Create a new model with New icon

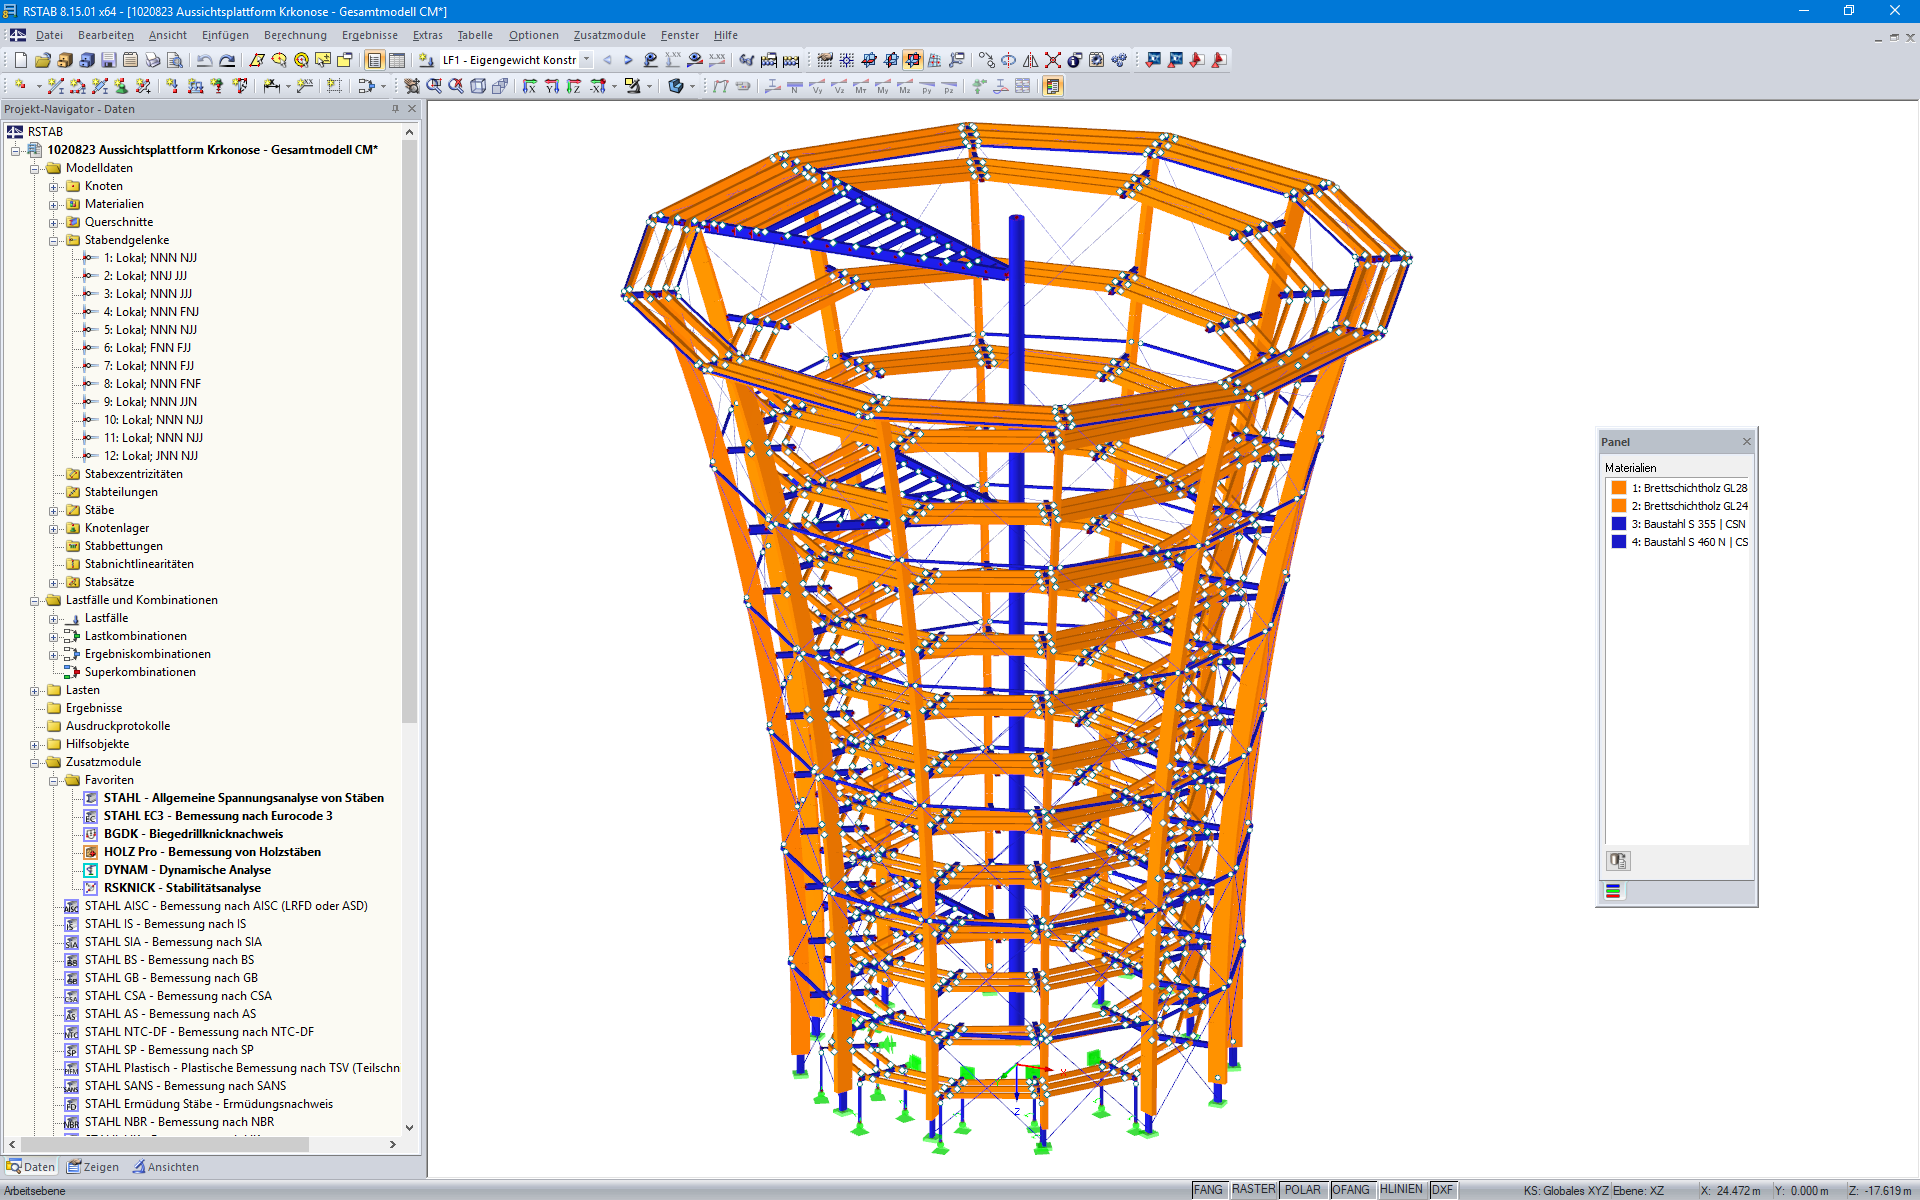[x=20, y=60]
